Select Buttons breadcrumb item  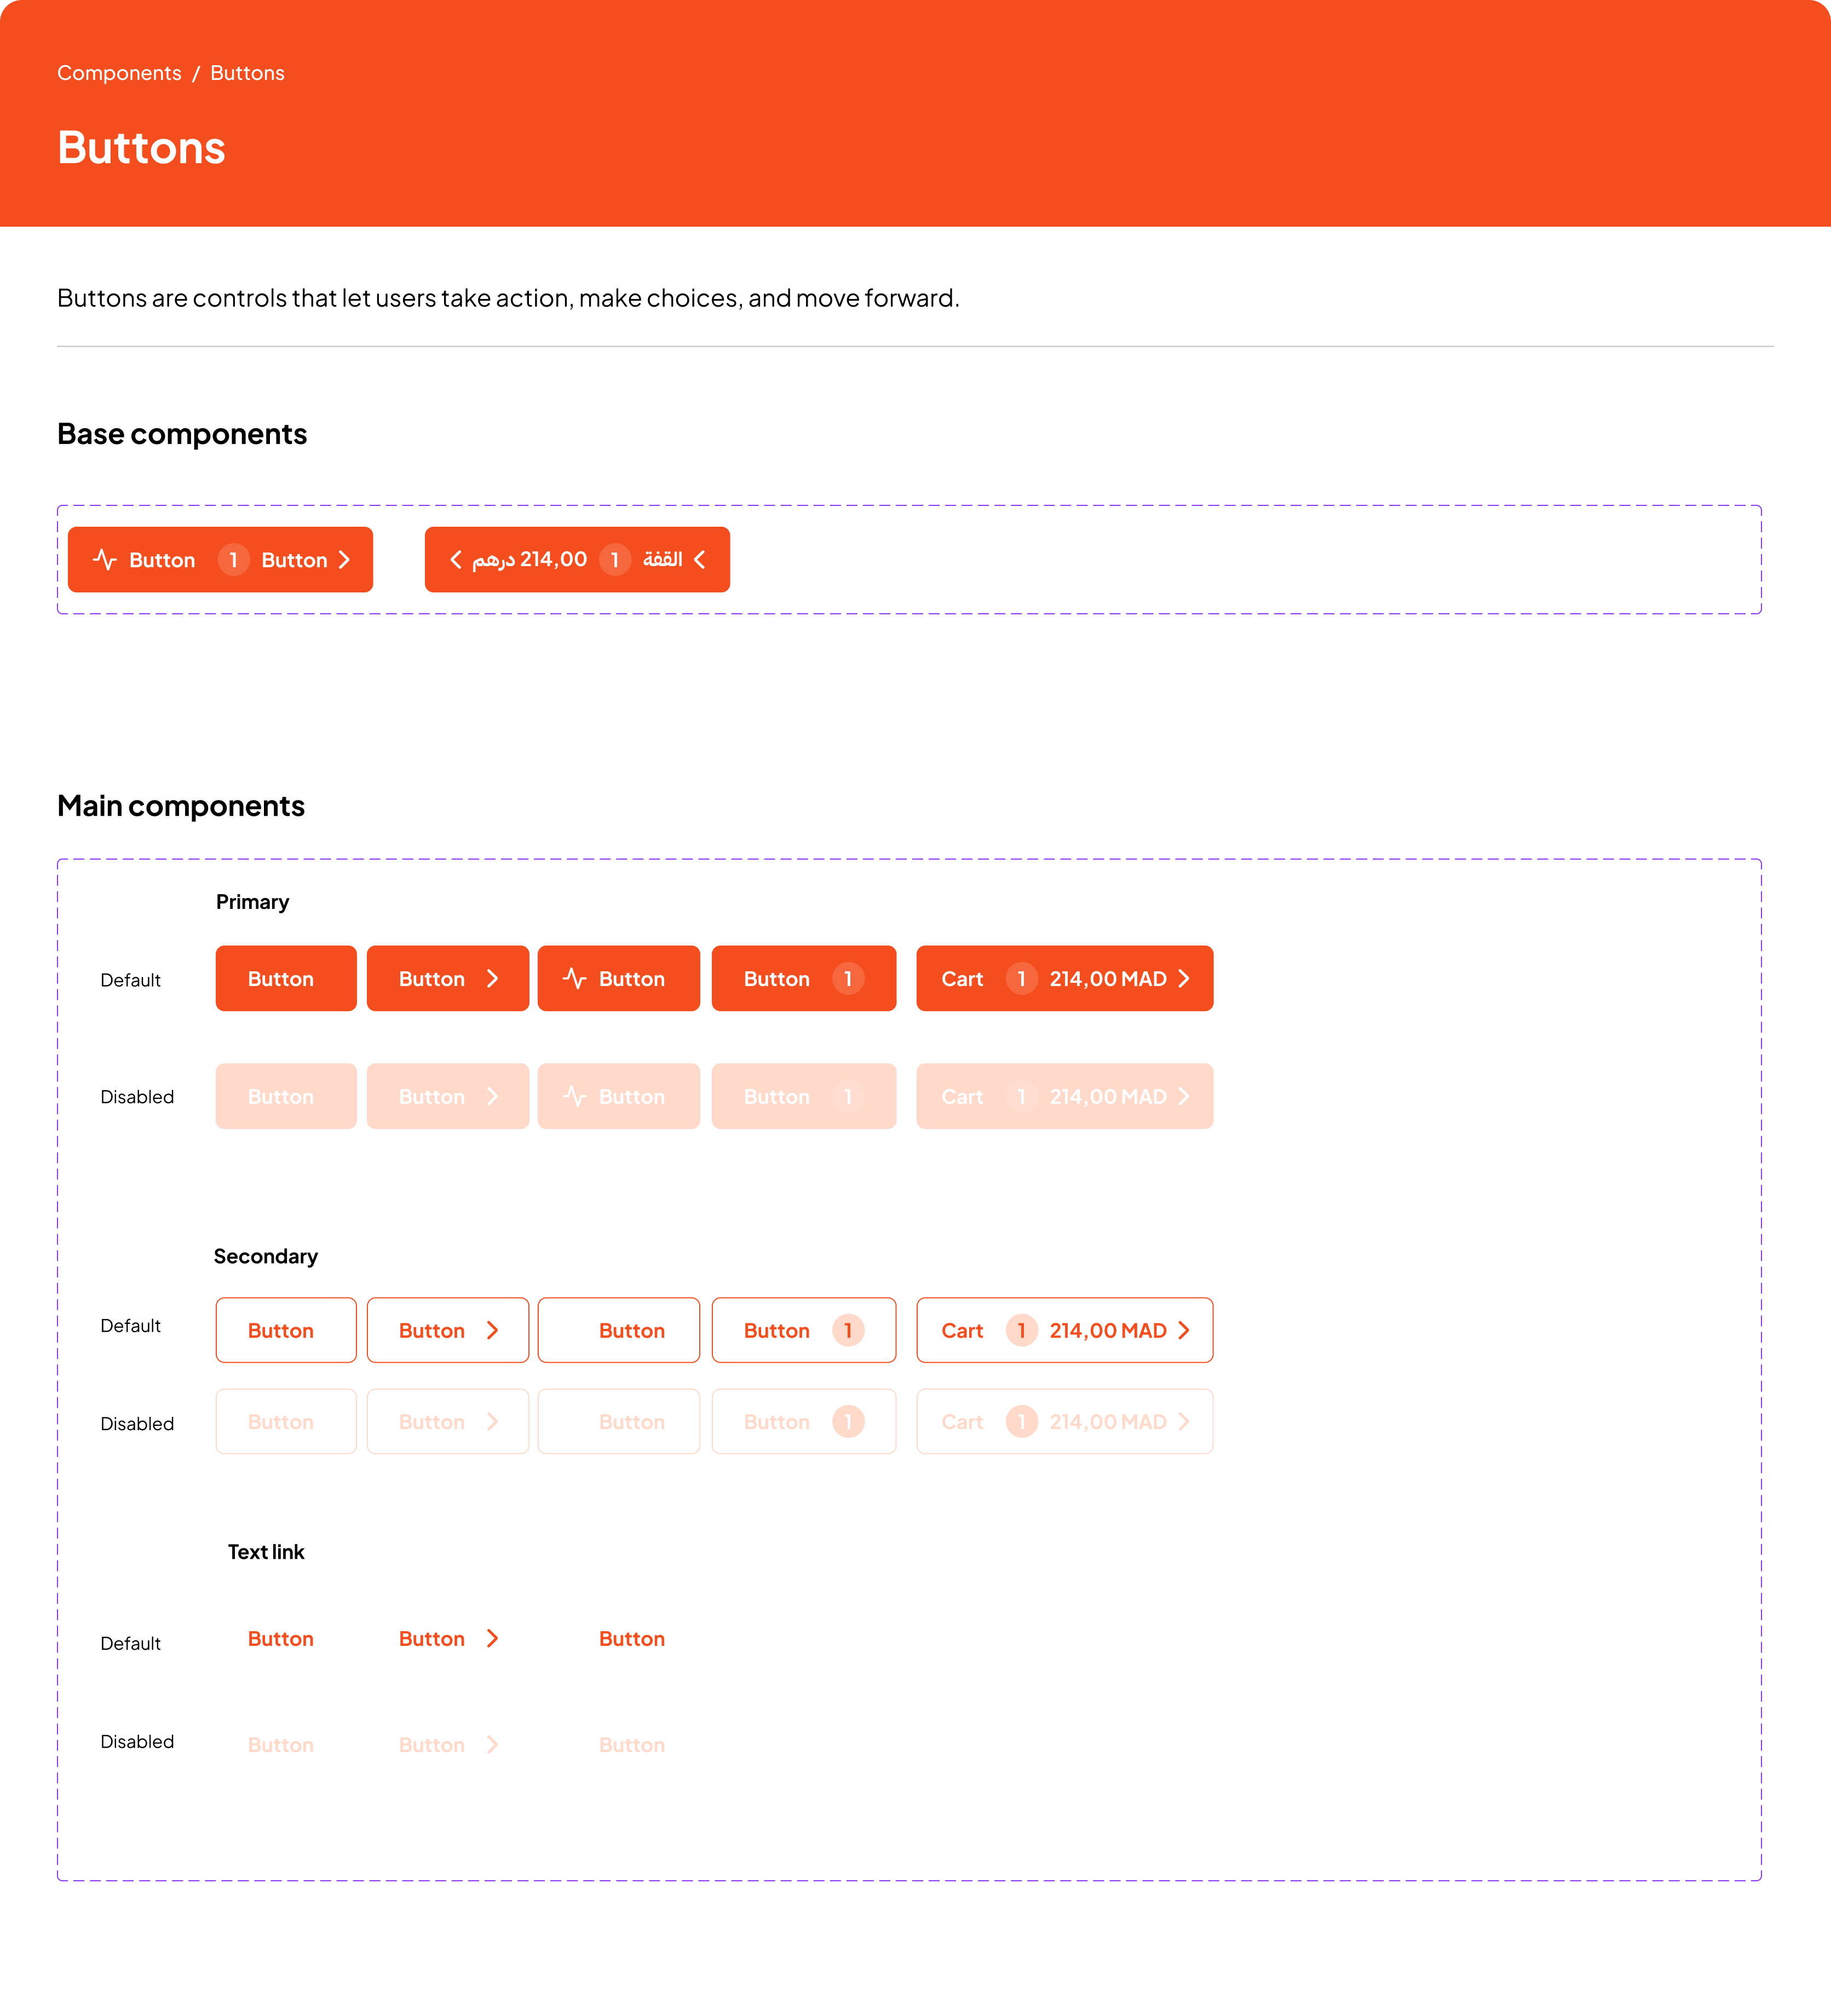(247, 73)
